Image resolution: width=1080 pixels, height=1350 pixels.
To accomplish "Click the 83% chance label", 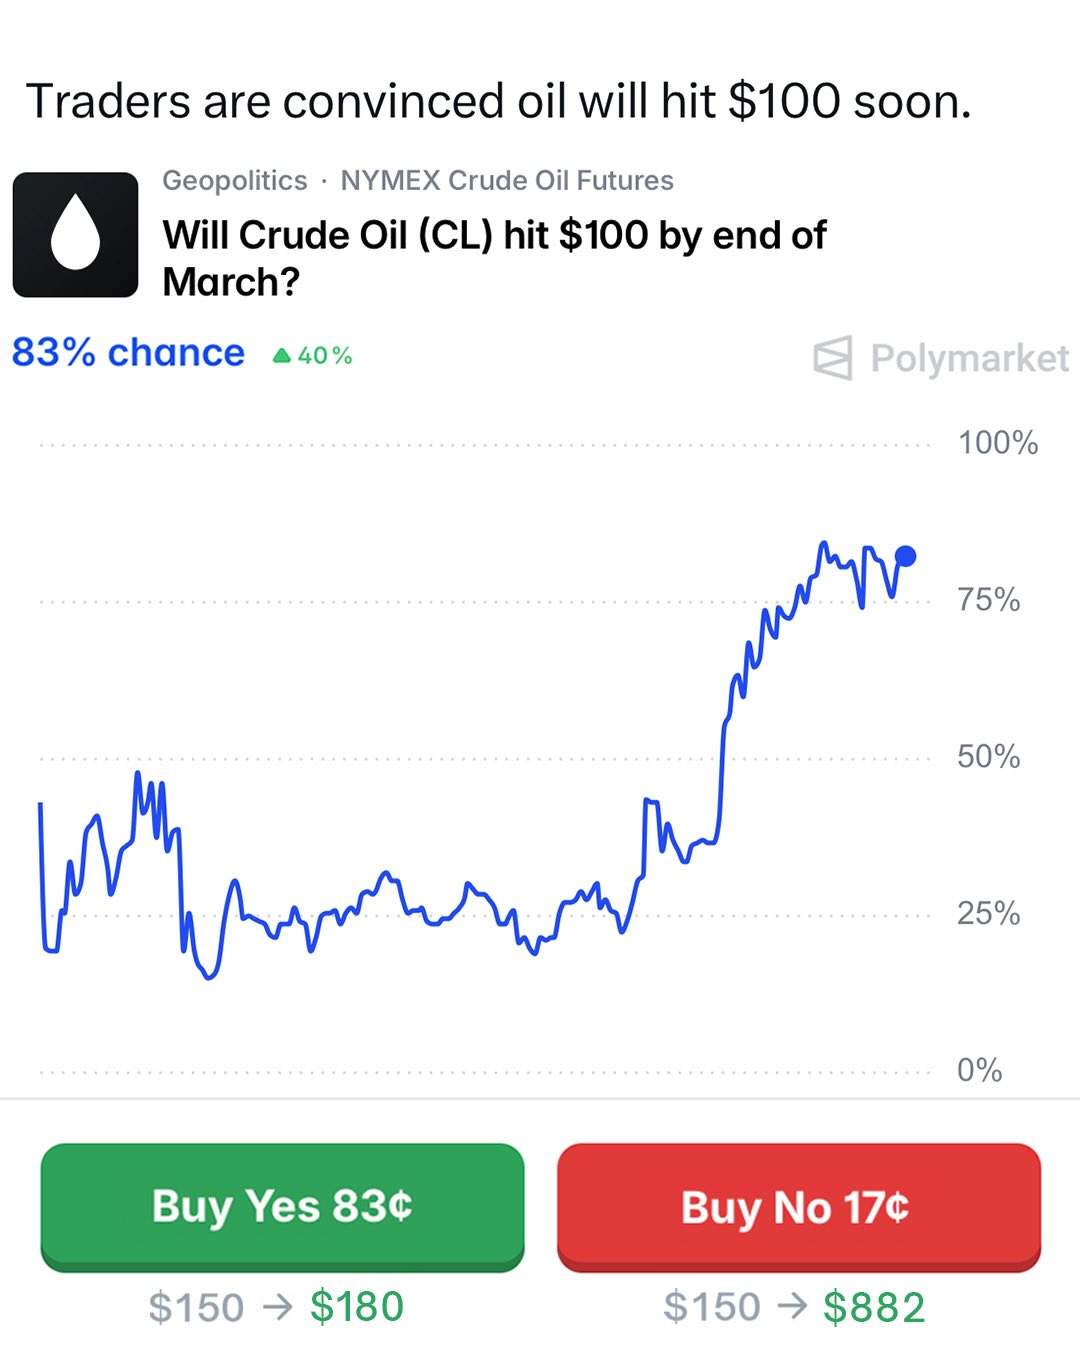I will tap(128, 353).
